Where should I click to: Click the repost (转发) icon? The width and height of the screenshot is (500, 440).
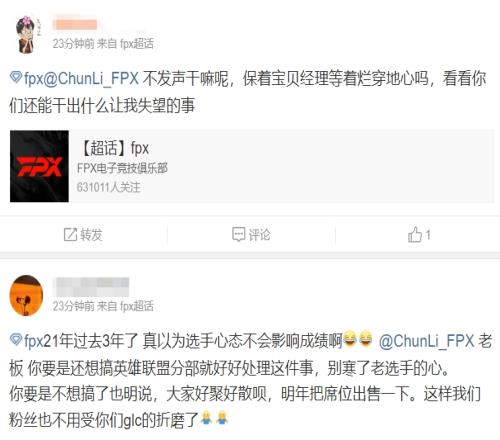tap(70, 235)
